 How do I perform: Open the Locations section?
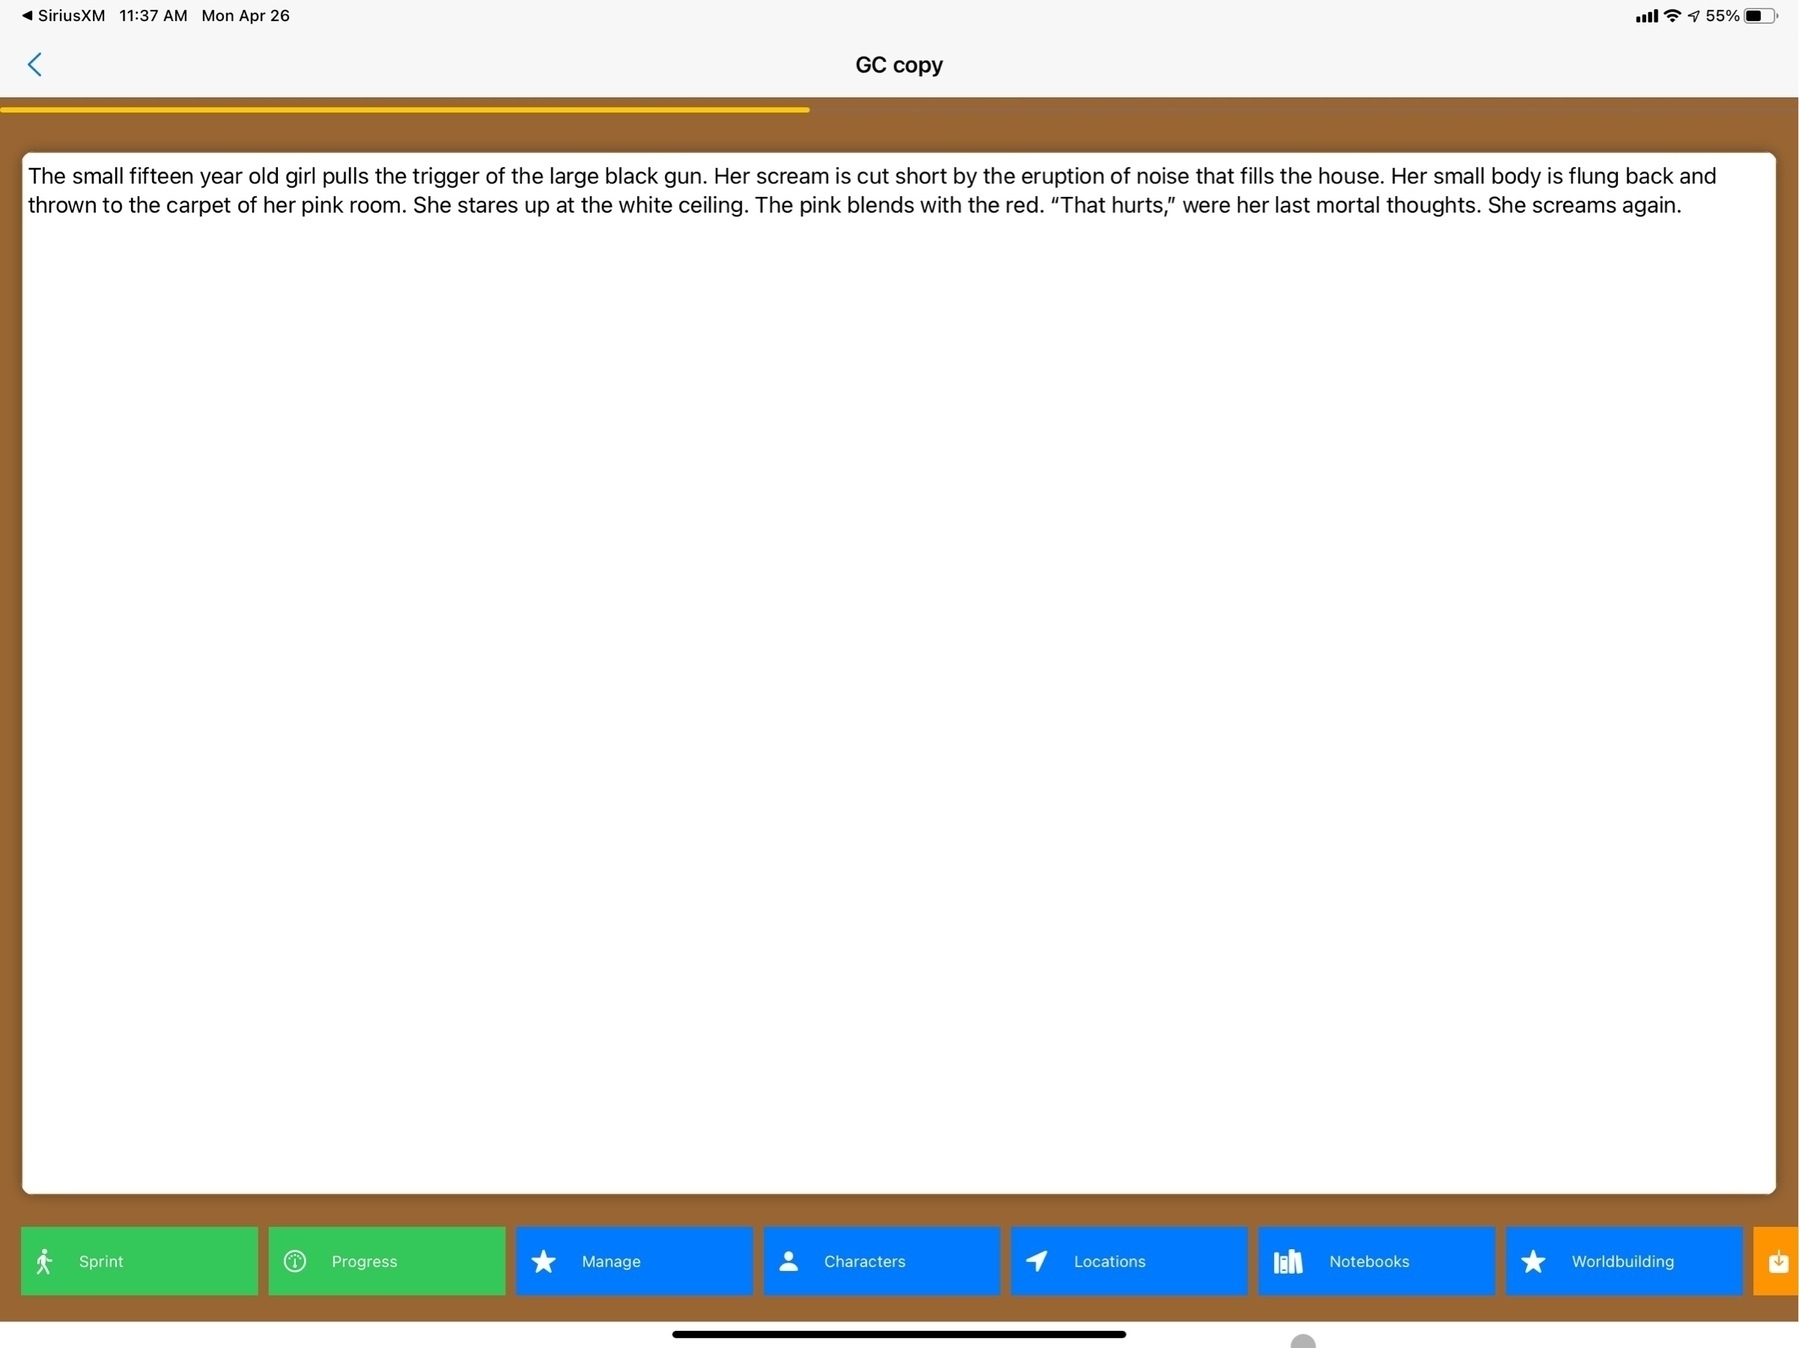coord(1129,1261)
